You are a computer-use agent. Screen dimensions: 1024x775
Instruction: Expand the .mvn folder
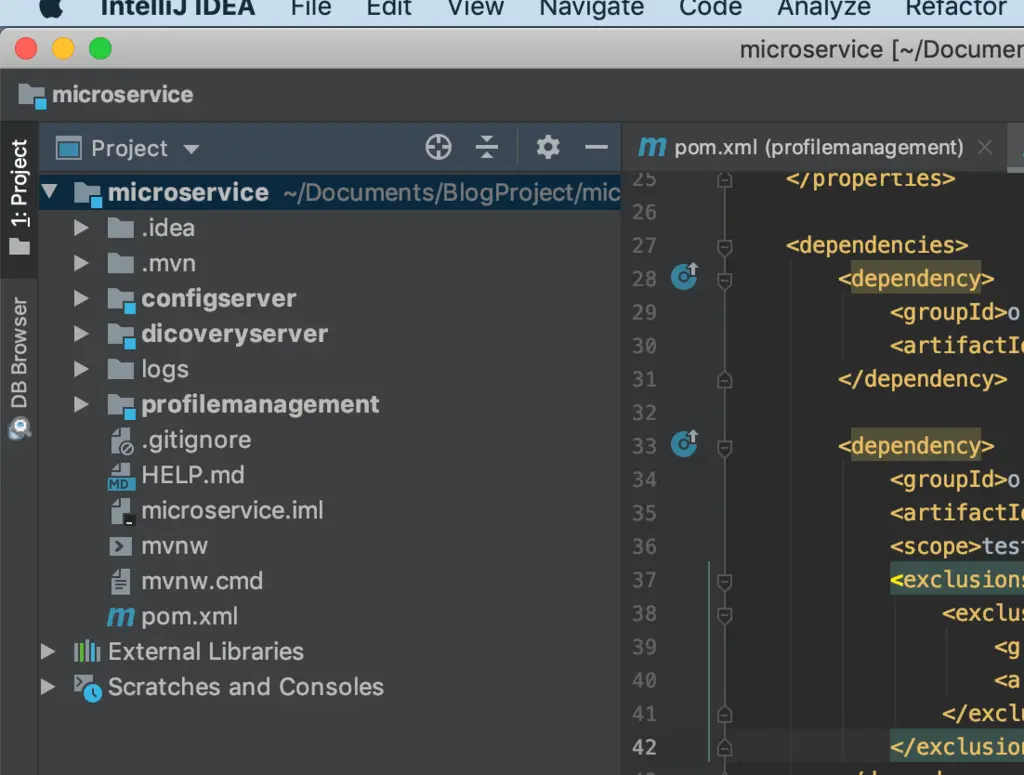(81, 263)
